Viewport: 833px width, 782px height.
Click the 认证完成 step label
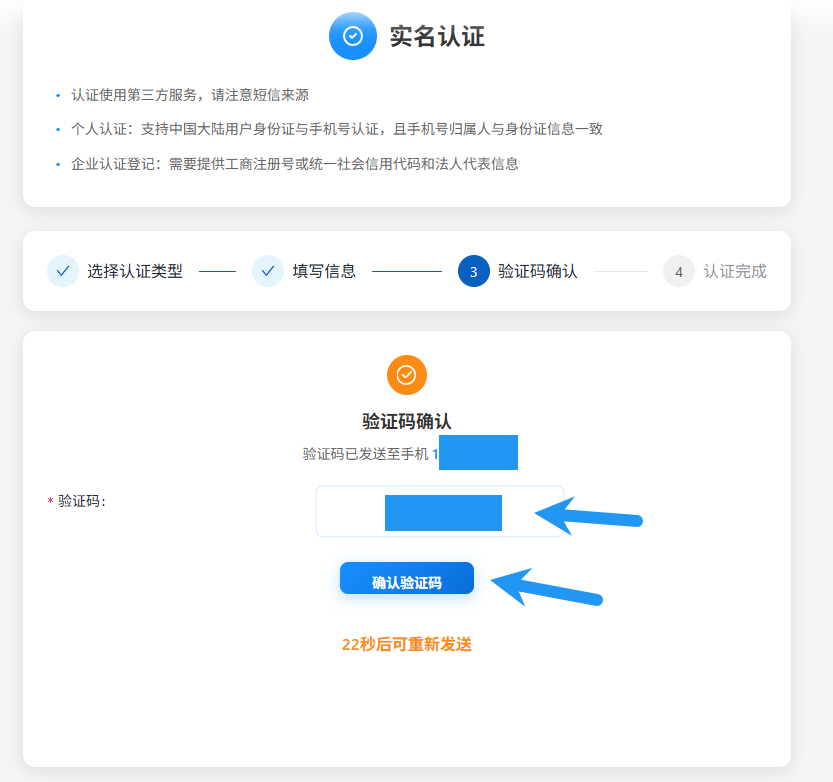point(735,271)
